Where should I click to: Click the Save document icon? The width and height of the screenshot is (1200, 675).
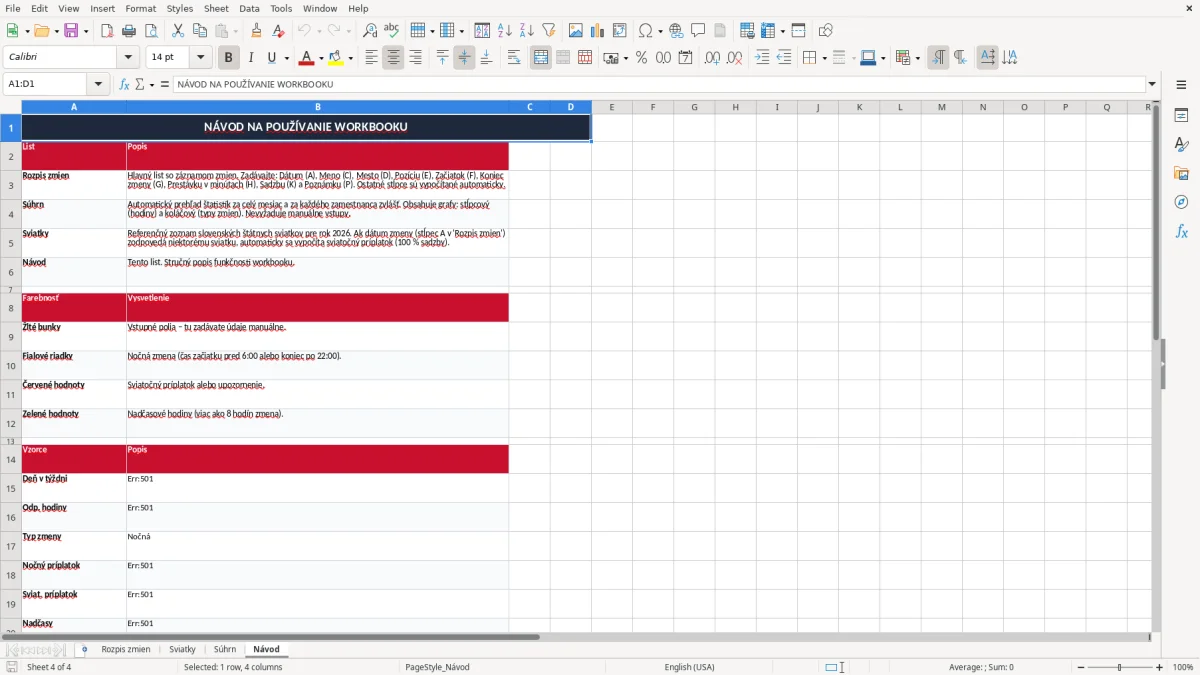[x=71, y=31]
